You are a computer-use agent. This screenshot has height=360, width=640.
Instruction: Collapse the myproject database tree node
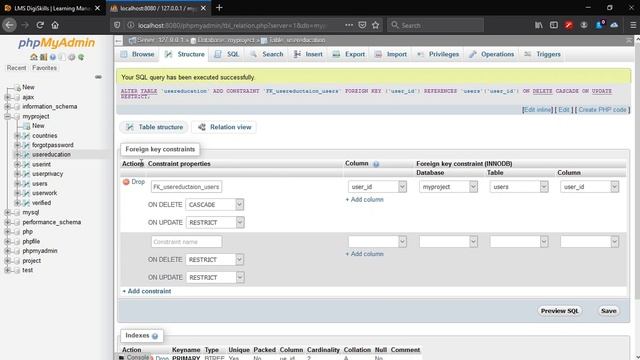[x=7, y=116]
